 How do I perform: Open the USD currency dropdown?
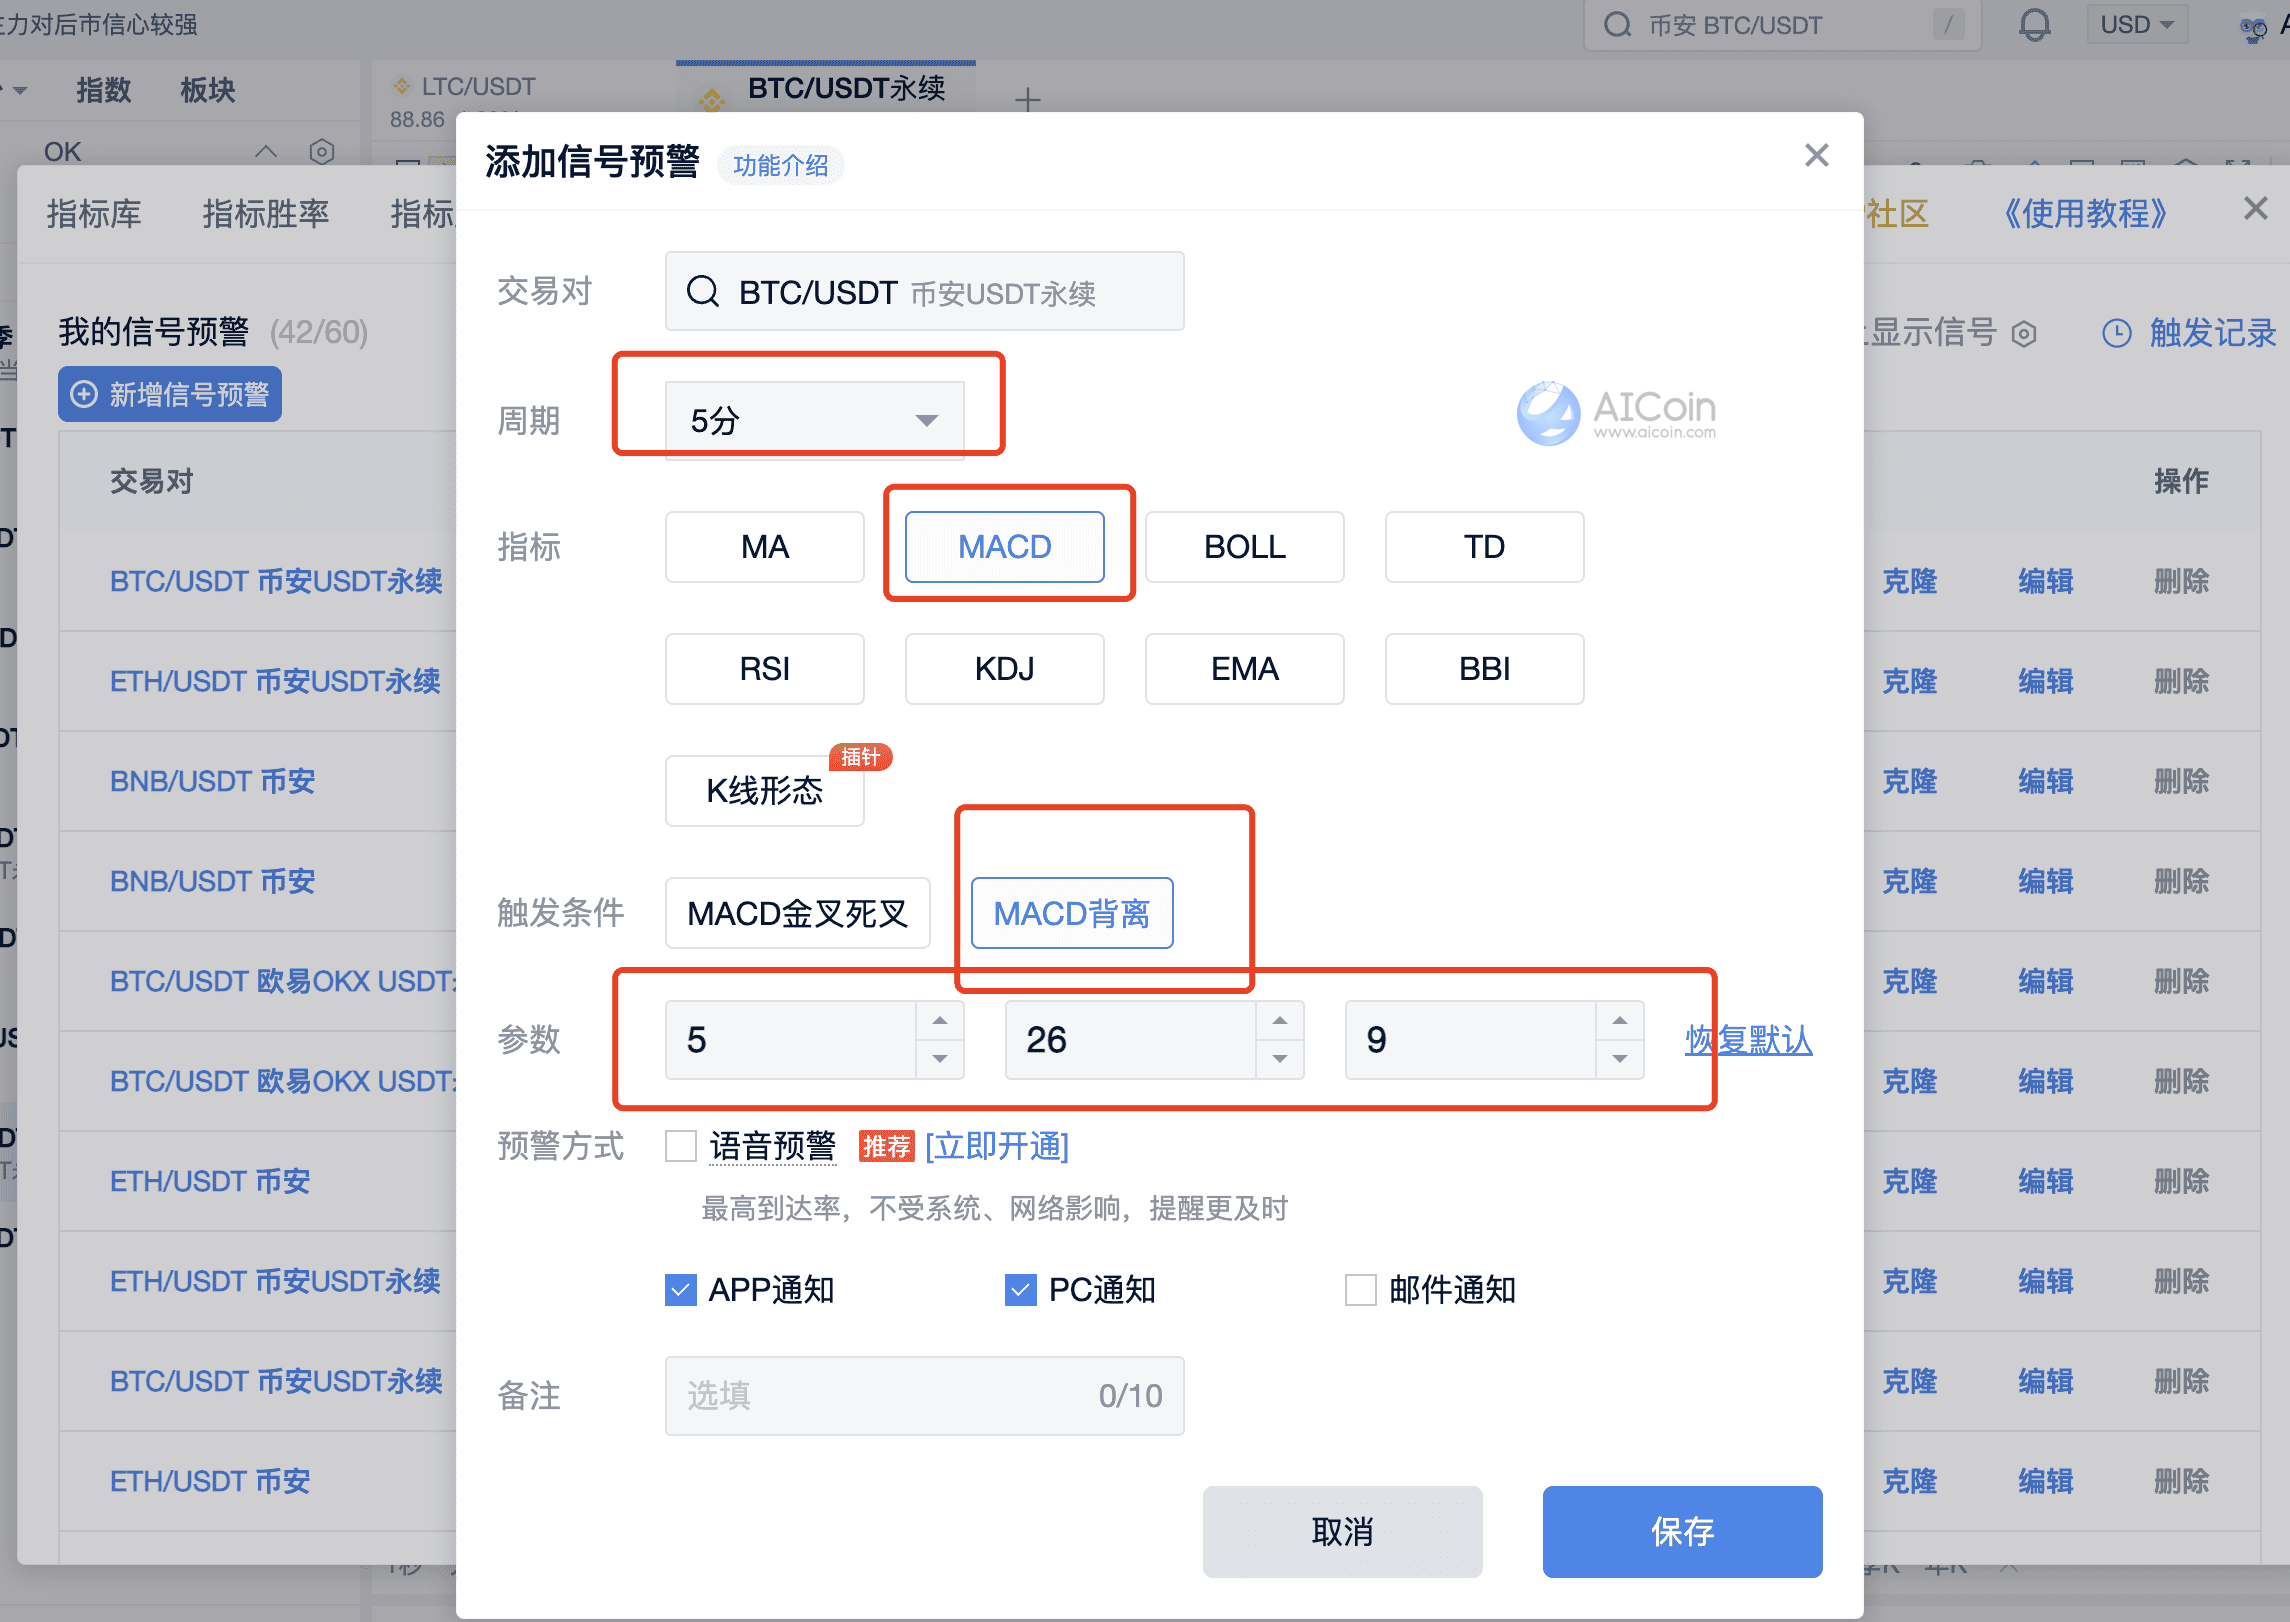point(2137,25)
